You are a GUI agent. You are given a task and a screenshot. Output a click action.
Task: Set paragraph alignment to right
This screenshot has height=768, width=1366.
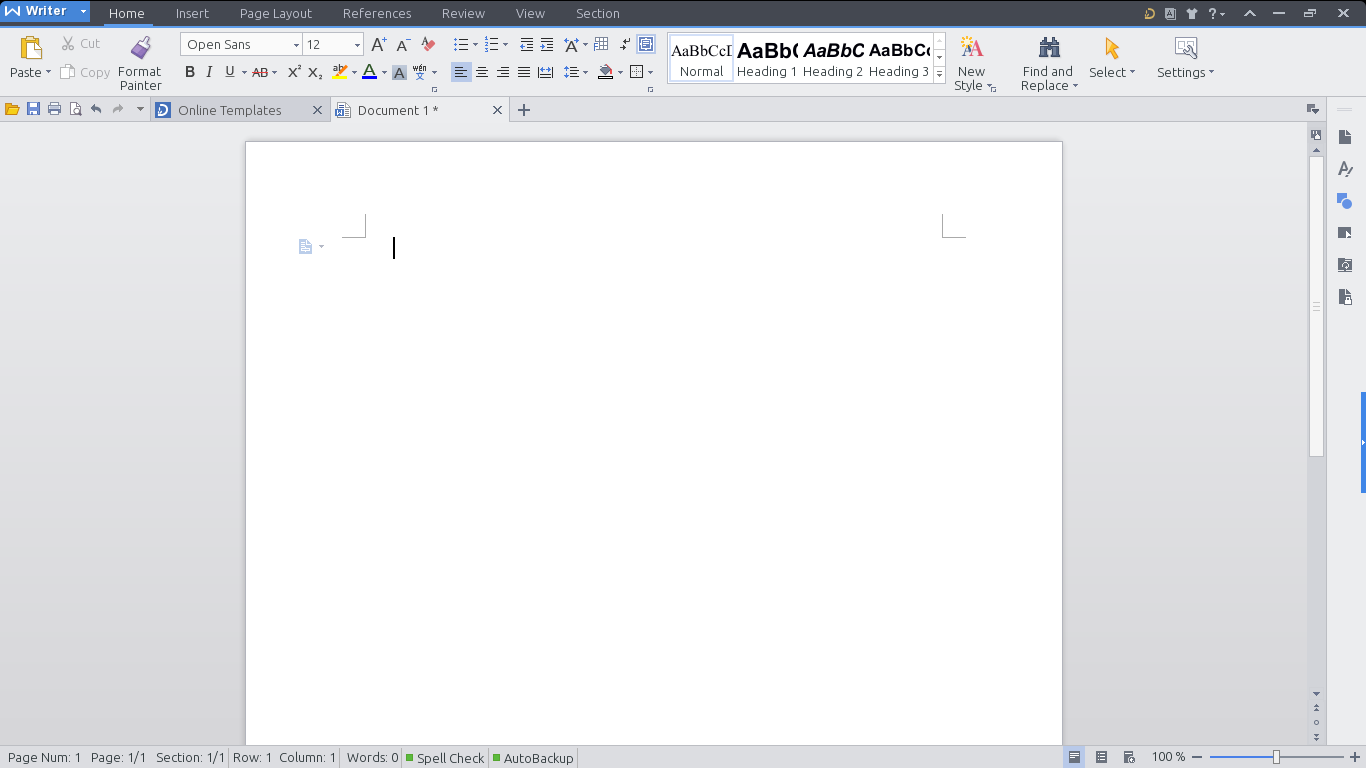[503, 72]
